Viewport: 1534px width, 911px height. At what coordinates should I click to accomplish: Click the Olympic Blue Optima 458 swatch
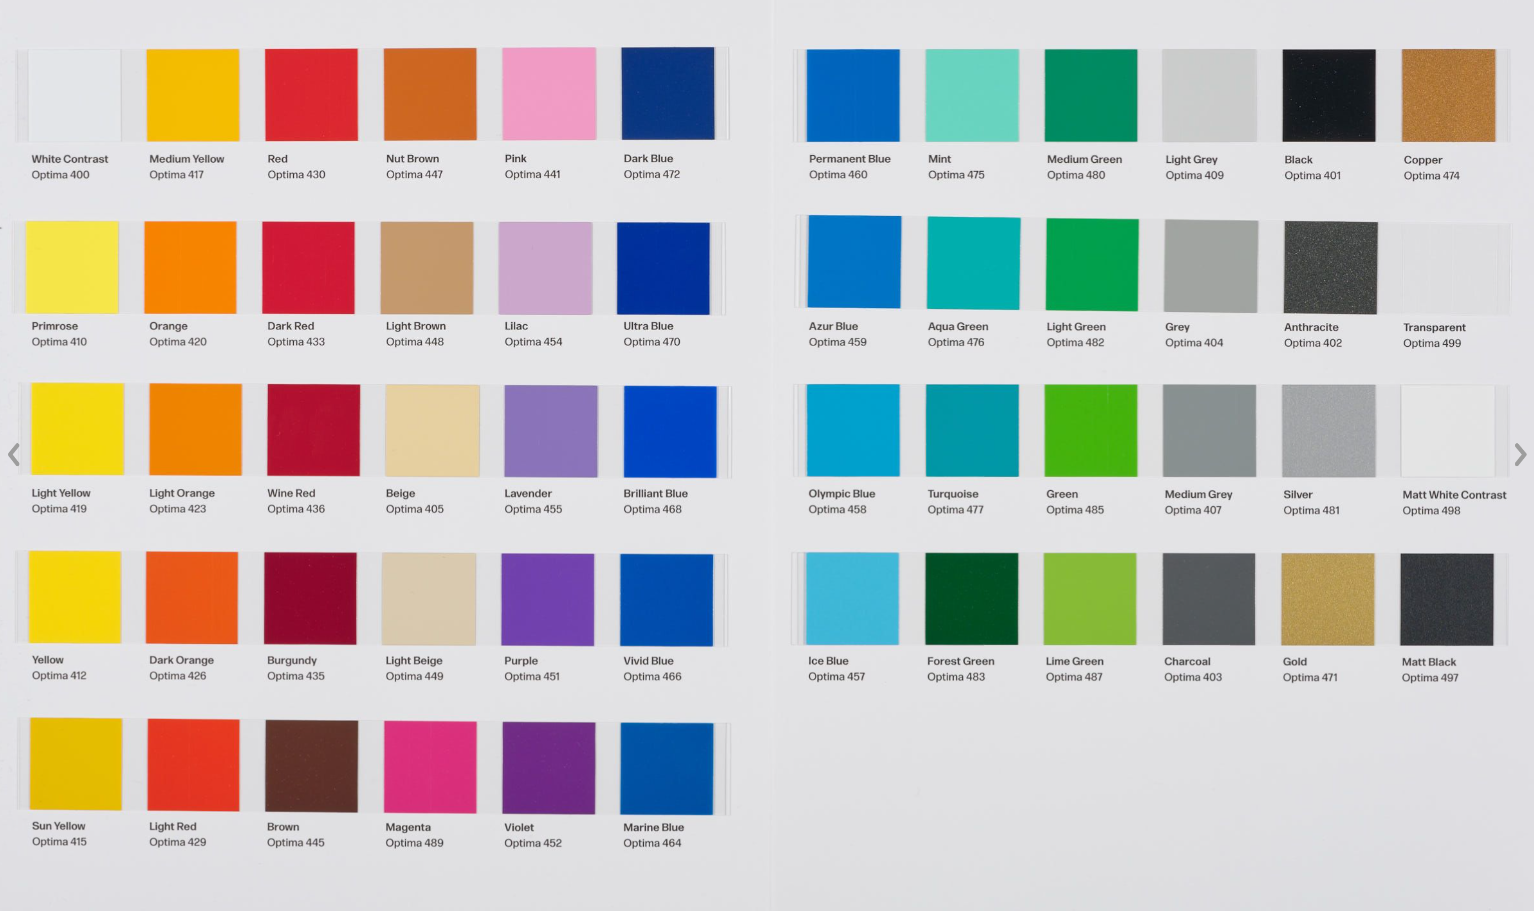(853, 431)
